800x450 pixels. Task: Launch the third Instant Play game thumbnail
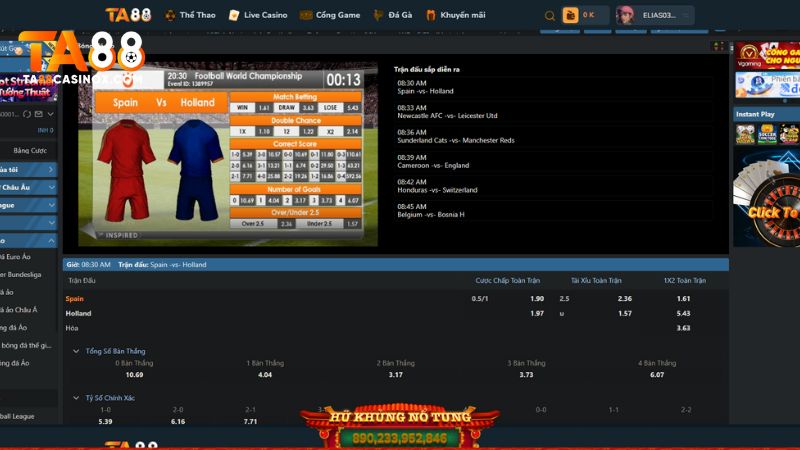coord(789,134)
